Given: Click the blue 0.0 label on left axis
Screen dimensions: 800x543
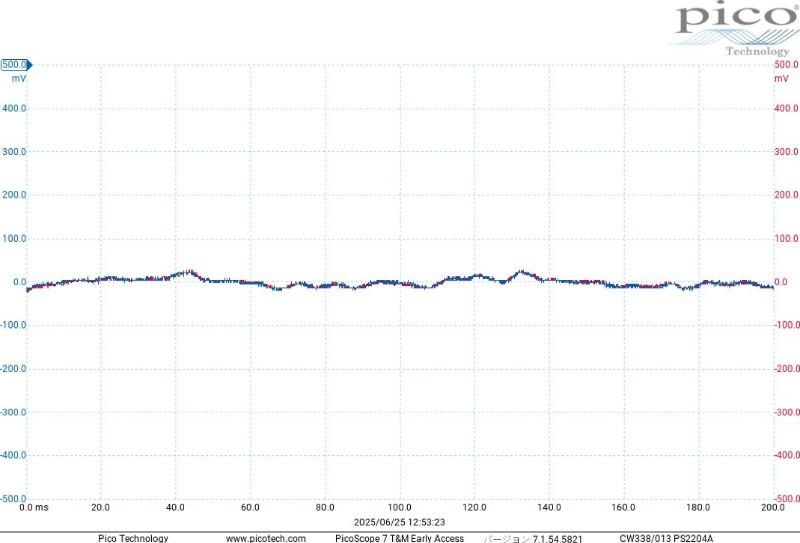Looking at the screenshot, I should 18,282.
